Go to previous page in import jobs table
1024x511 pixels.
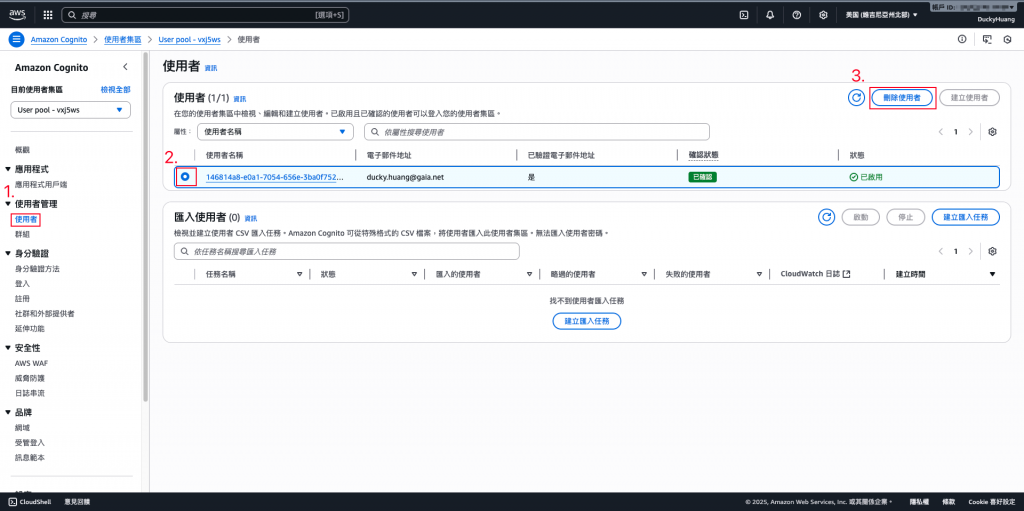coord(941,252)
